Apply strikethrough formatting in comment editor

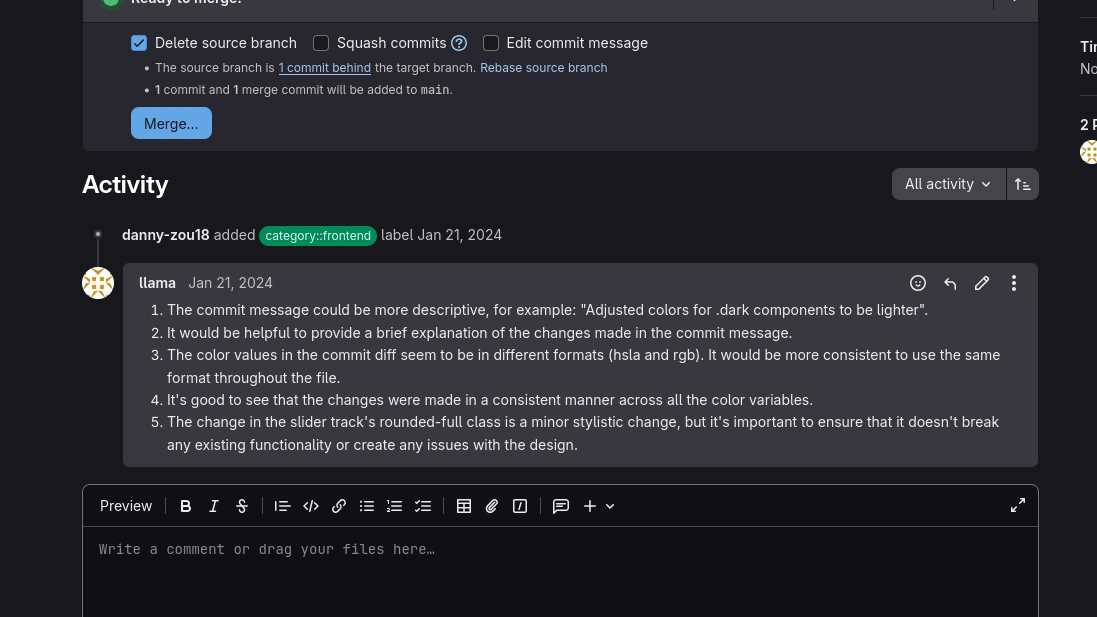[242, 506]
